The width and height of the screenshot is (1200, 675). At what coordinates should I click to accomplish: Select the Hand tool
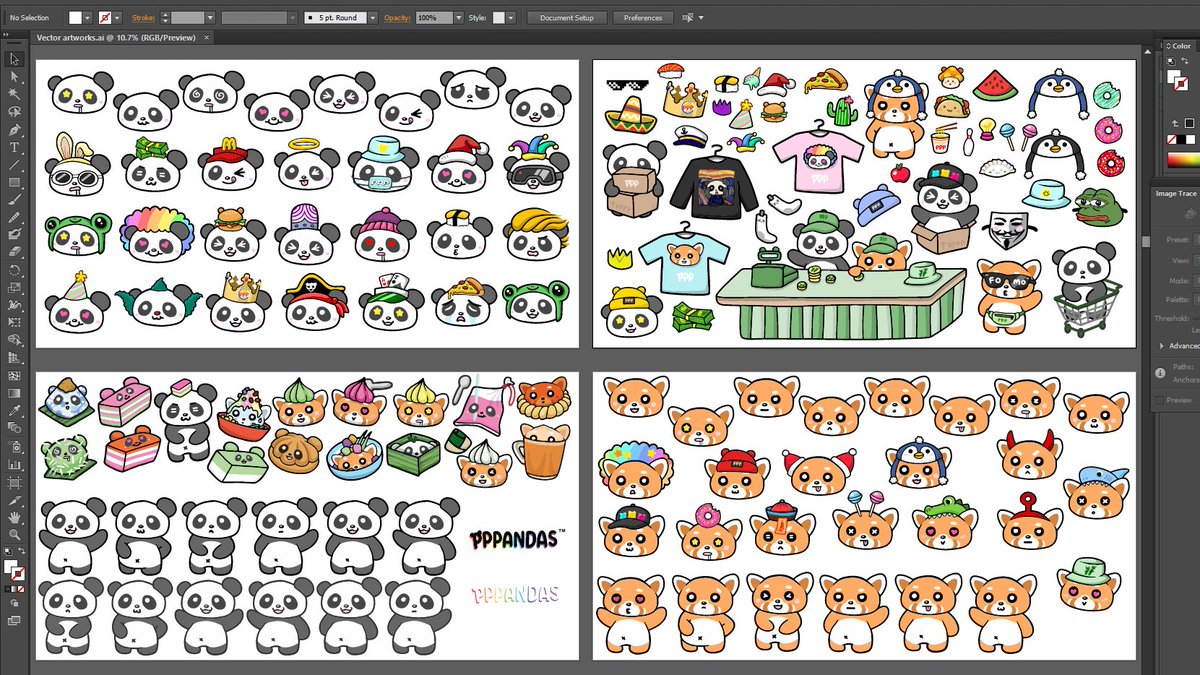click(x=14, y=517)
